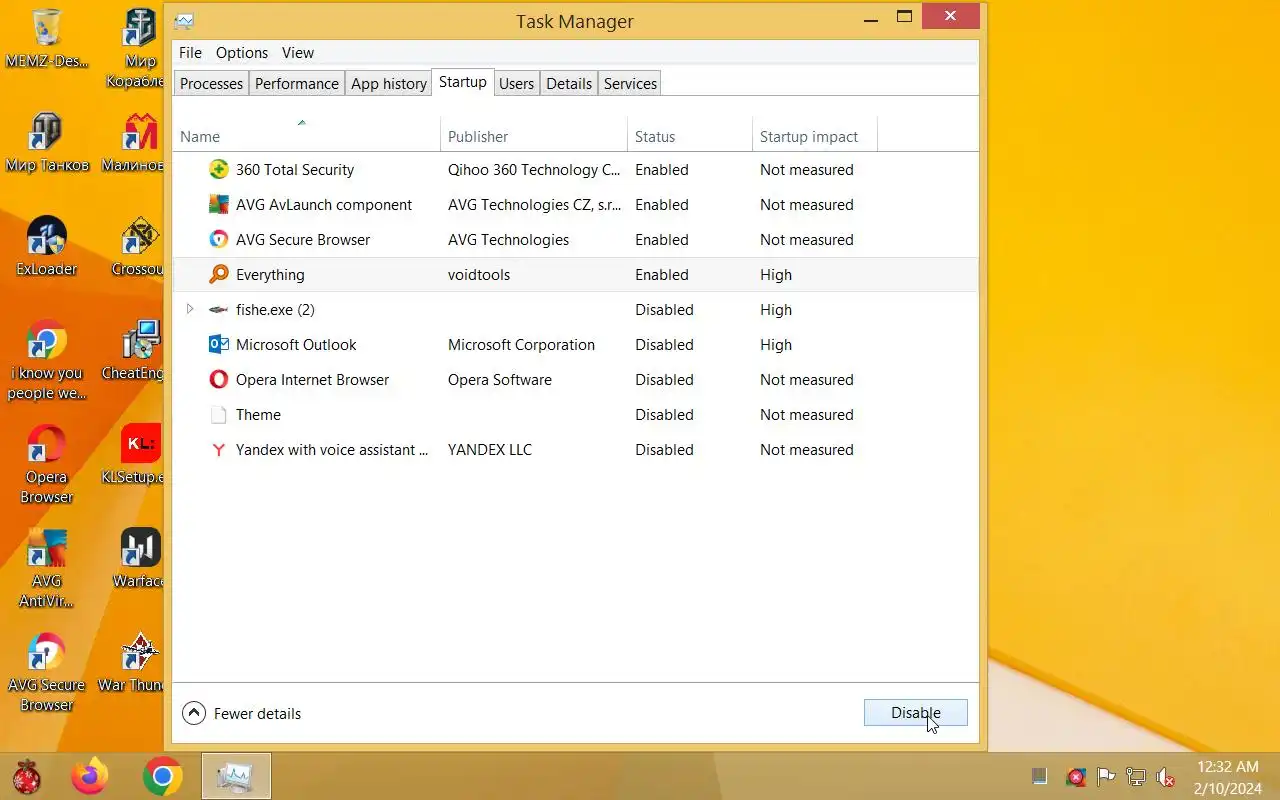The width and height of the screenshot is (1280, 800).
Task: Open the View menu
Action: (298, 53)
